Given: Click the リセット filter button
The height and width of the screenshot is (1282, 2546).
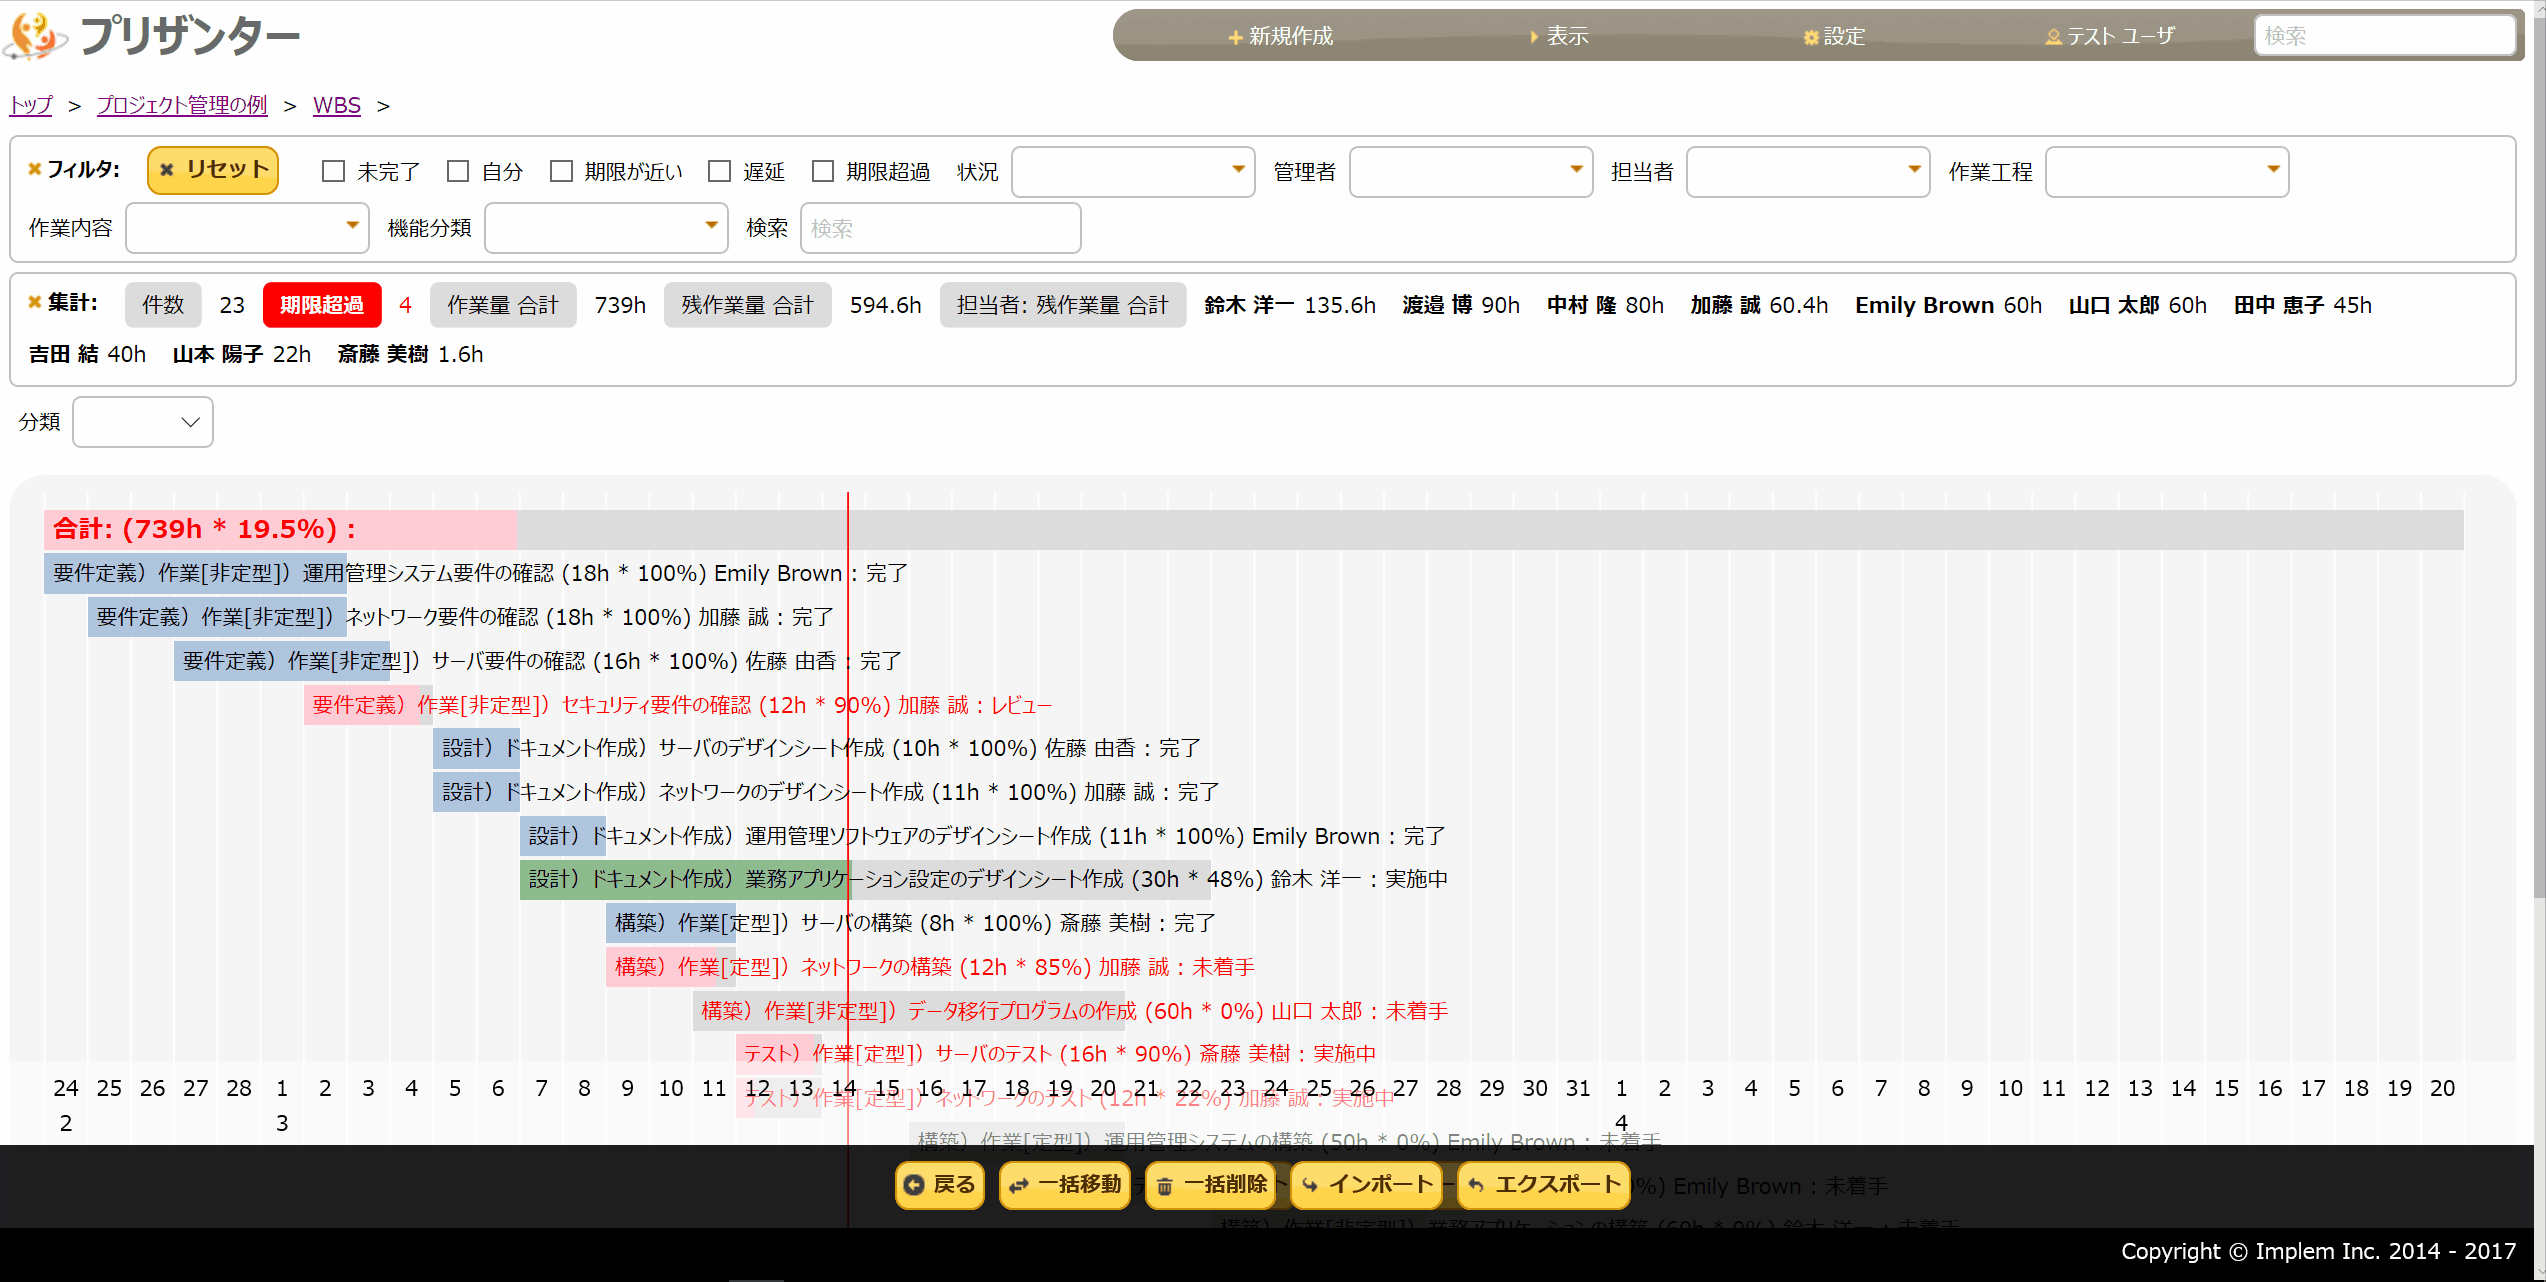Looking at the screenshot, I should [x=213, y=170].
